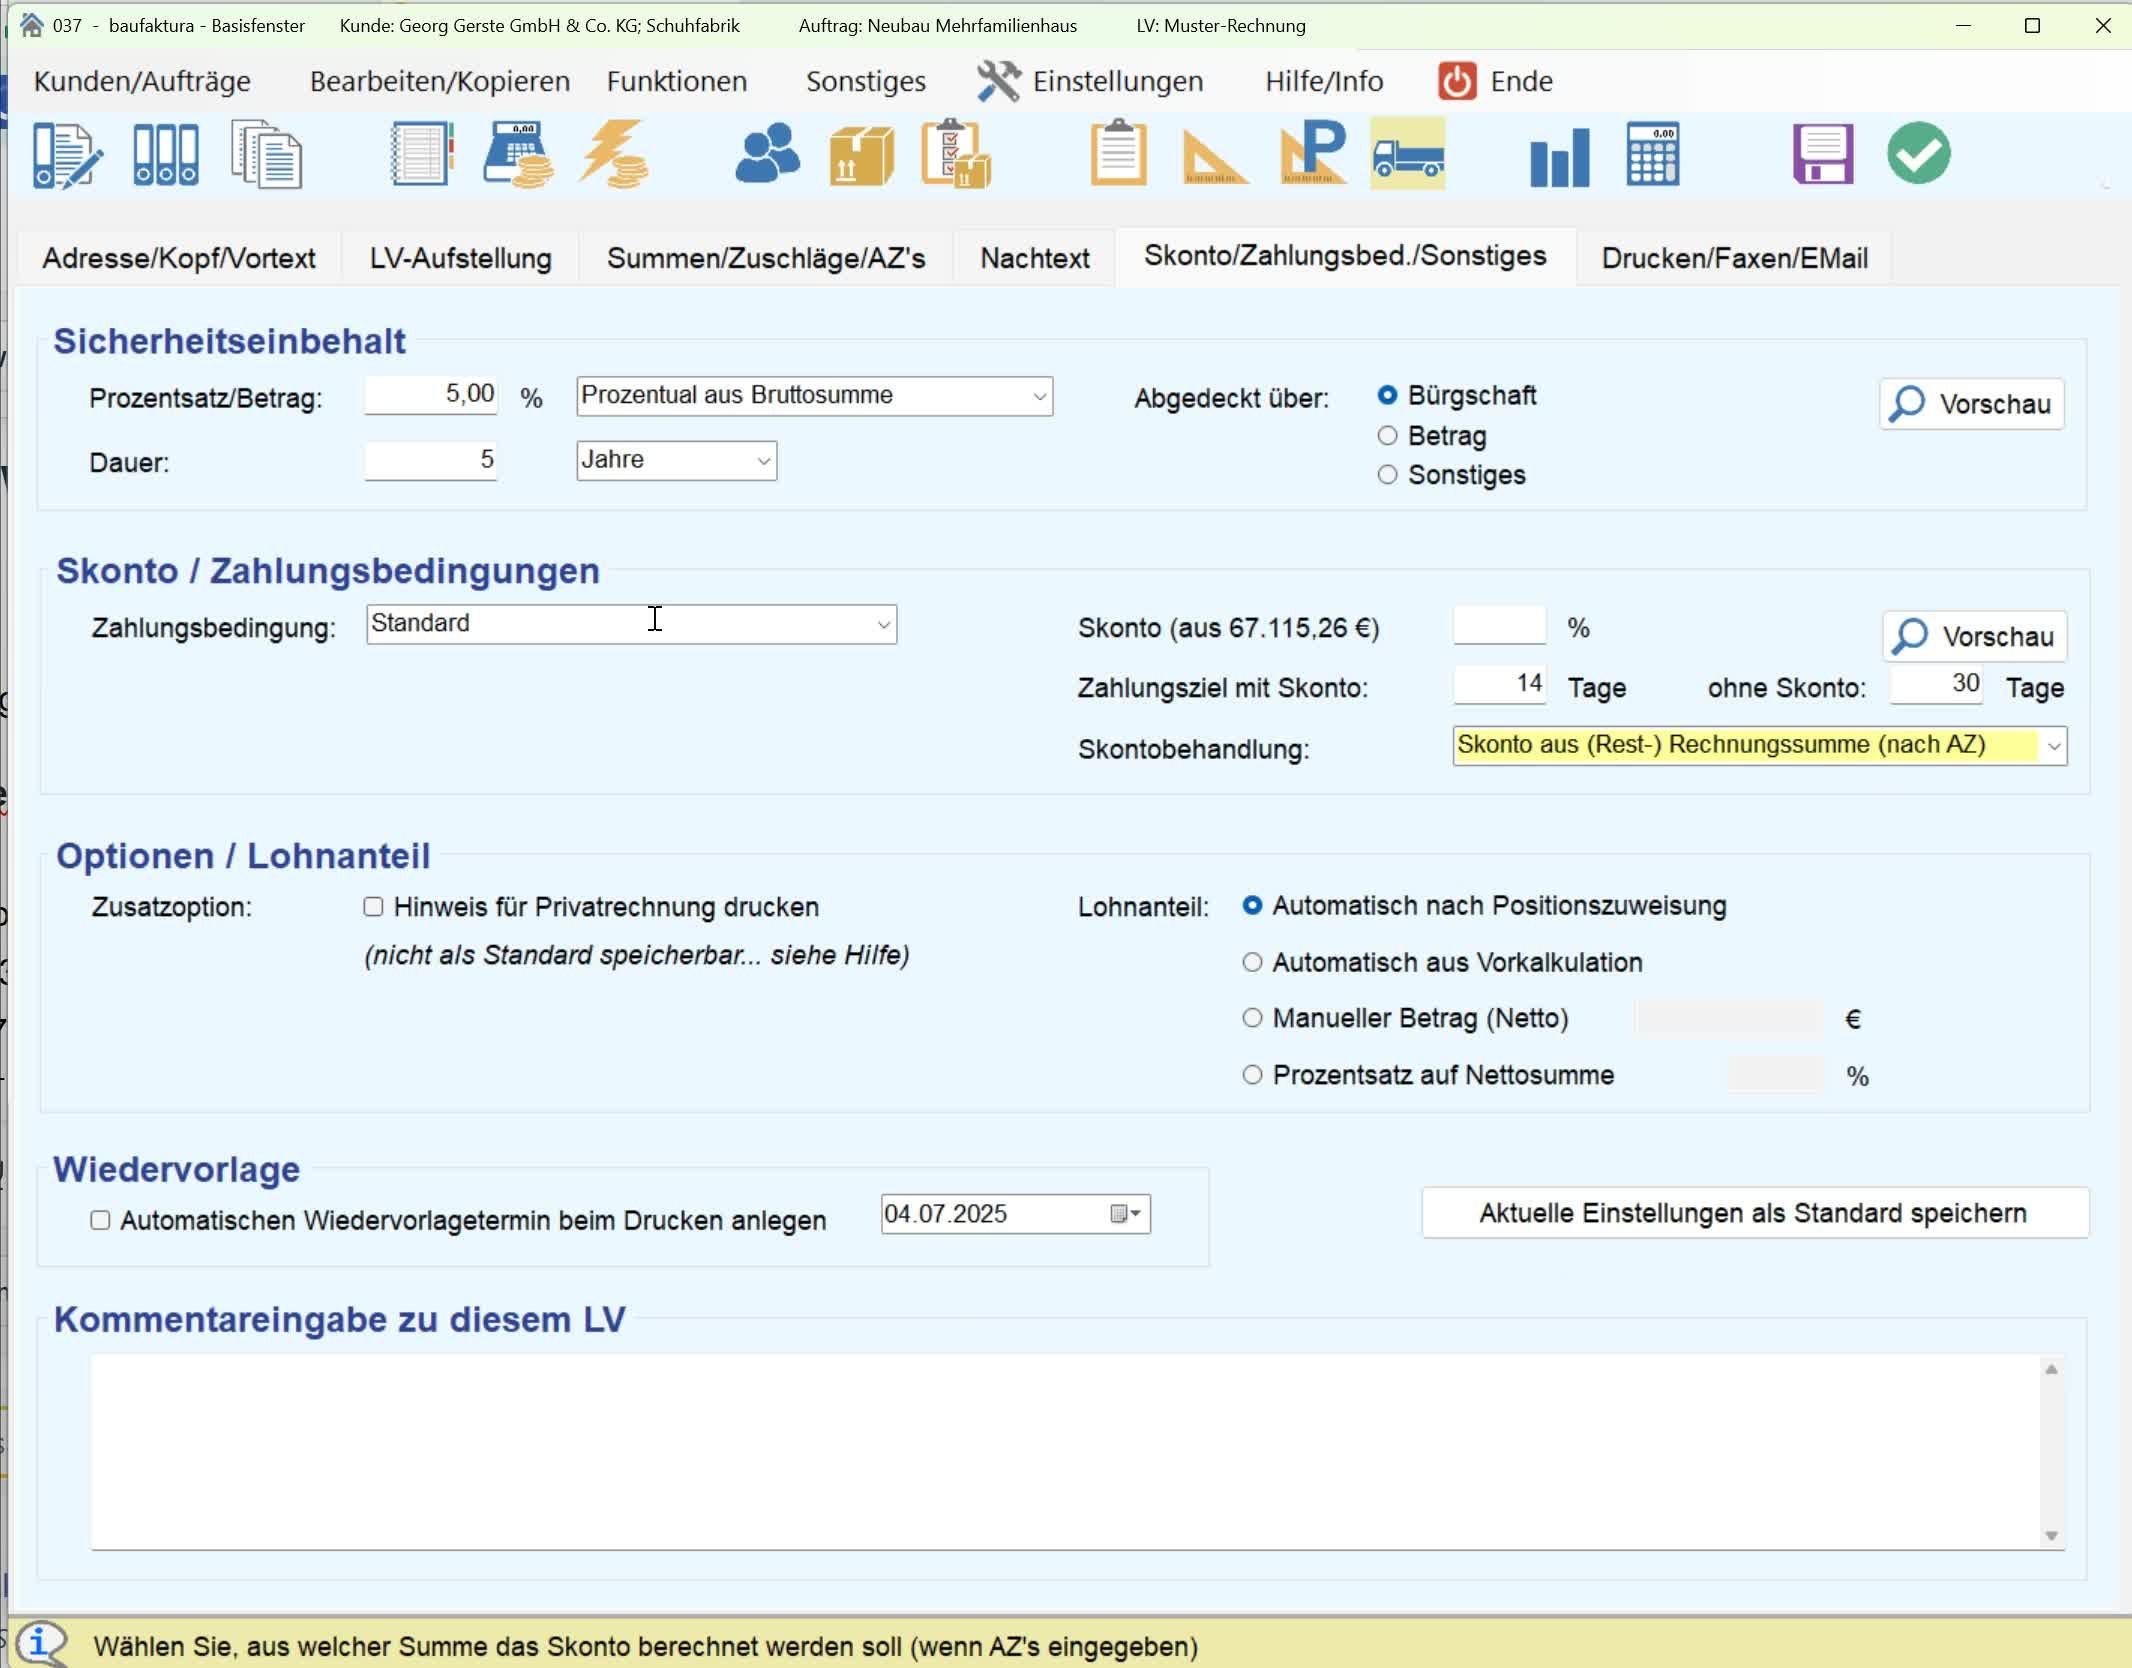
Task: Enable Hinweis für Privatrechnung drucken checkbox
Action: coord(373,907)
